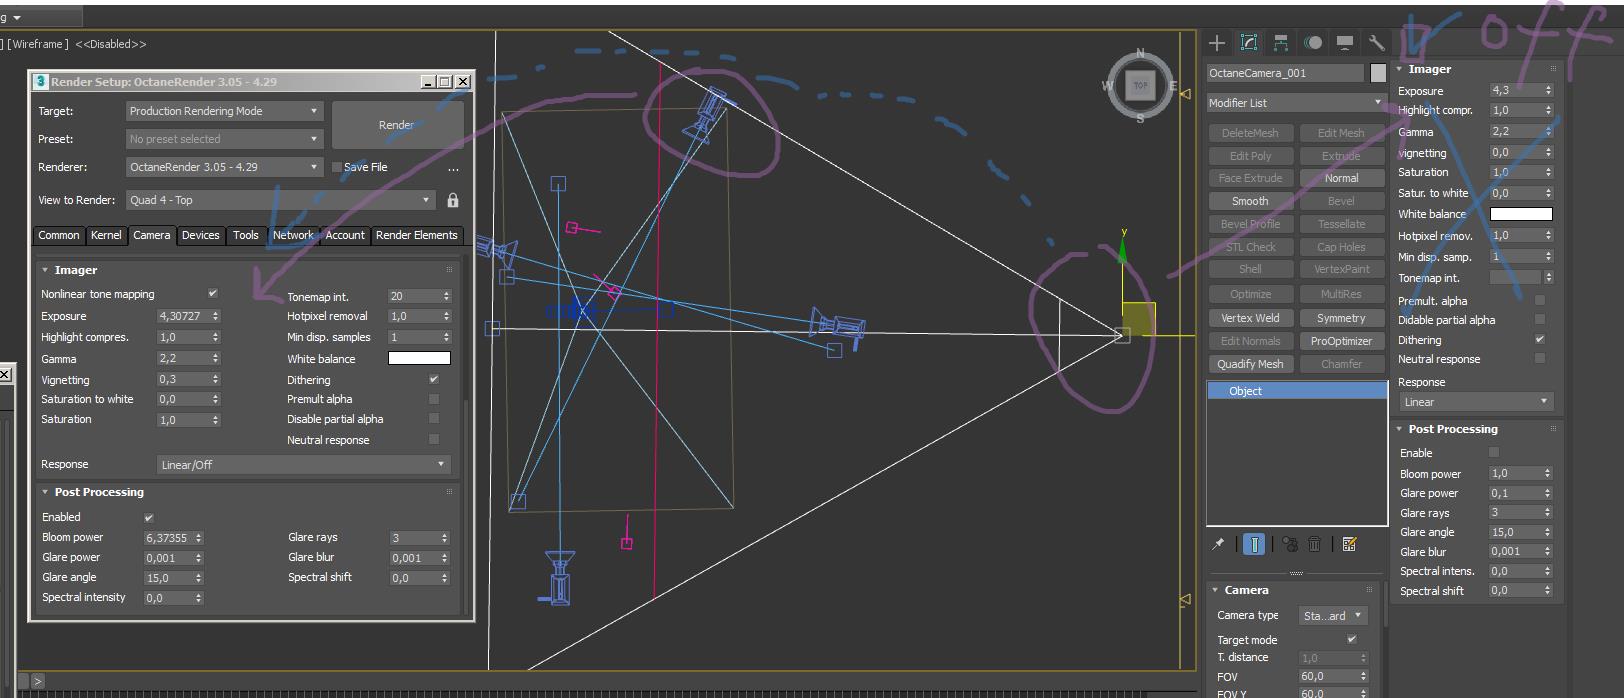Click the Vertex Weld modifier button
1624x698 pixels.
pos(1250,318)
